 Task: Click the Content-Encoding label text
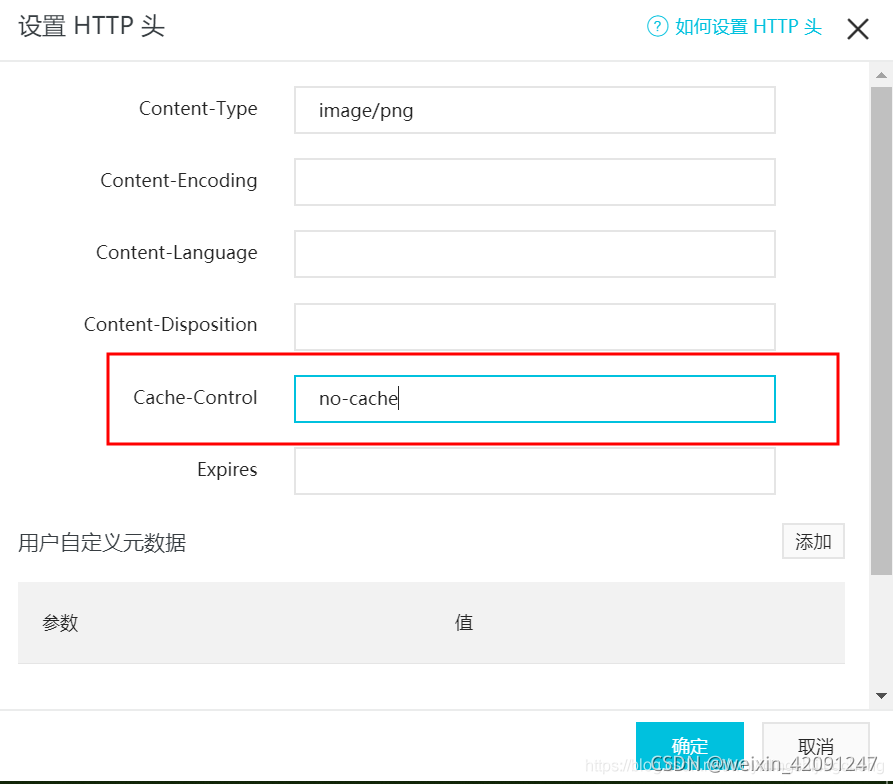179,180
